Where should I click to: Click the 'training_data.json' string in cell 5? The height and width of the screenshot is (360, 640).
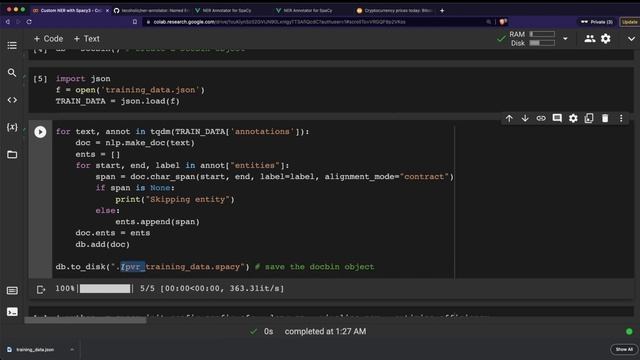click(x=151, y=90)
